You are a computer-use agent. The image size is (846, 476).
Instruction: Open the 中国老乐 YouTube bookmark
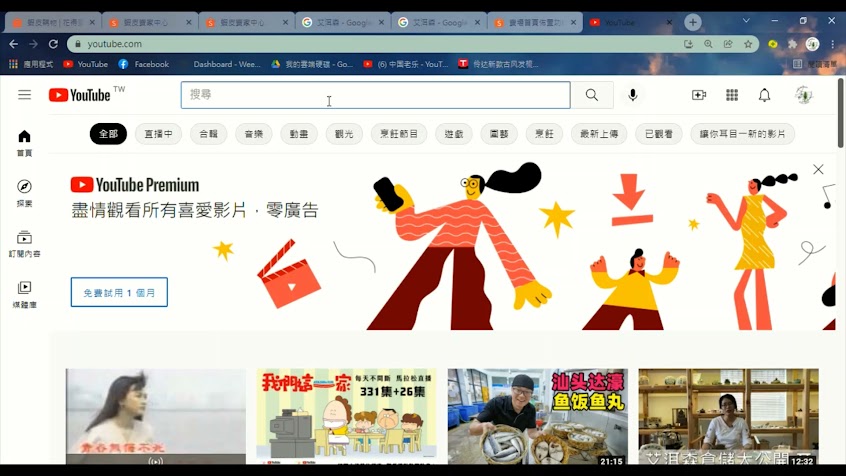click(406, 64)
